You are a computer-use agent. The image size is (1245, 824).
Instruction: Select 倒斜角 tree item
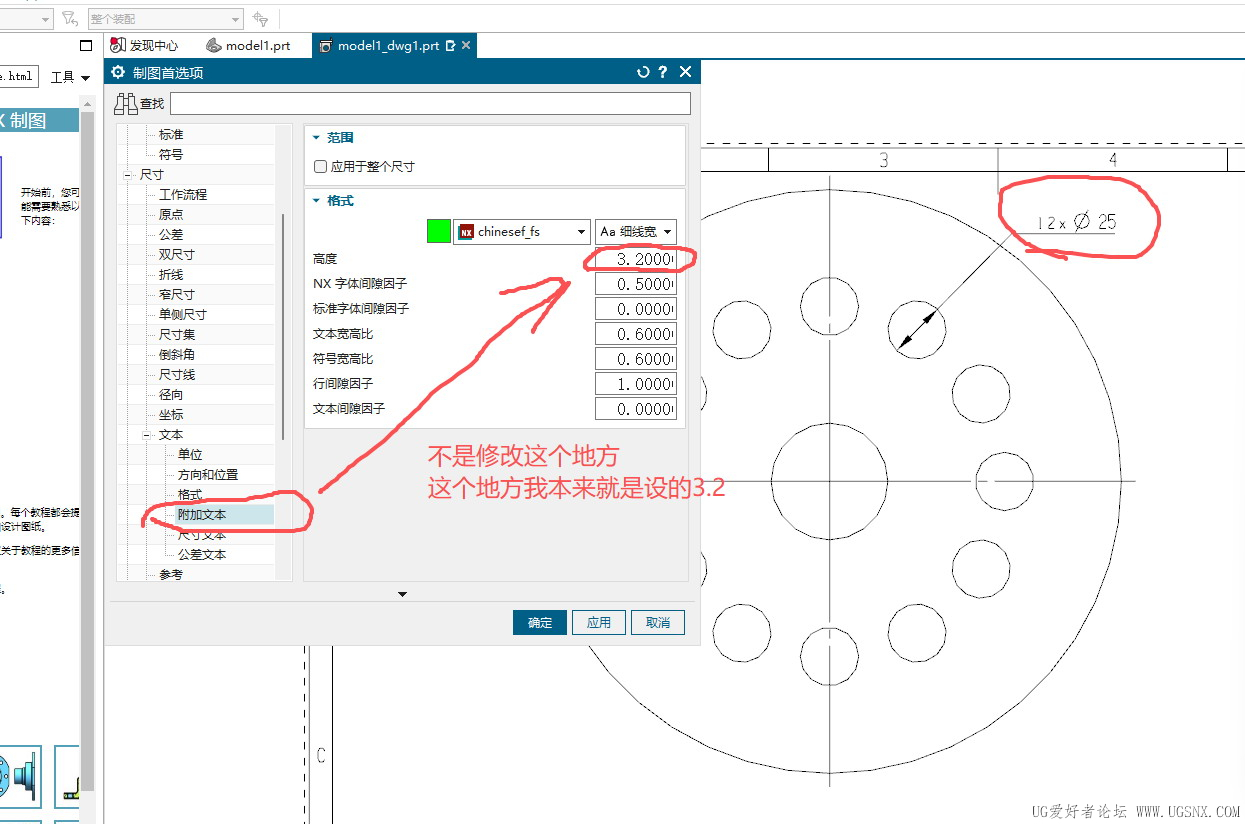click(177, 355)
